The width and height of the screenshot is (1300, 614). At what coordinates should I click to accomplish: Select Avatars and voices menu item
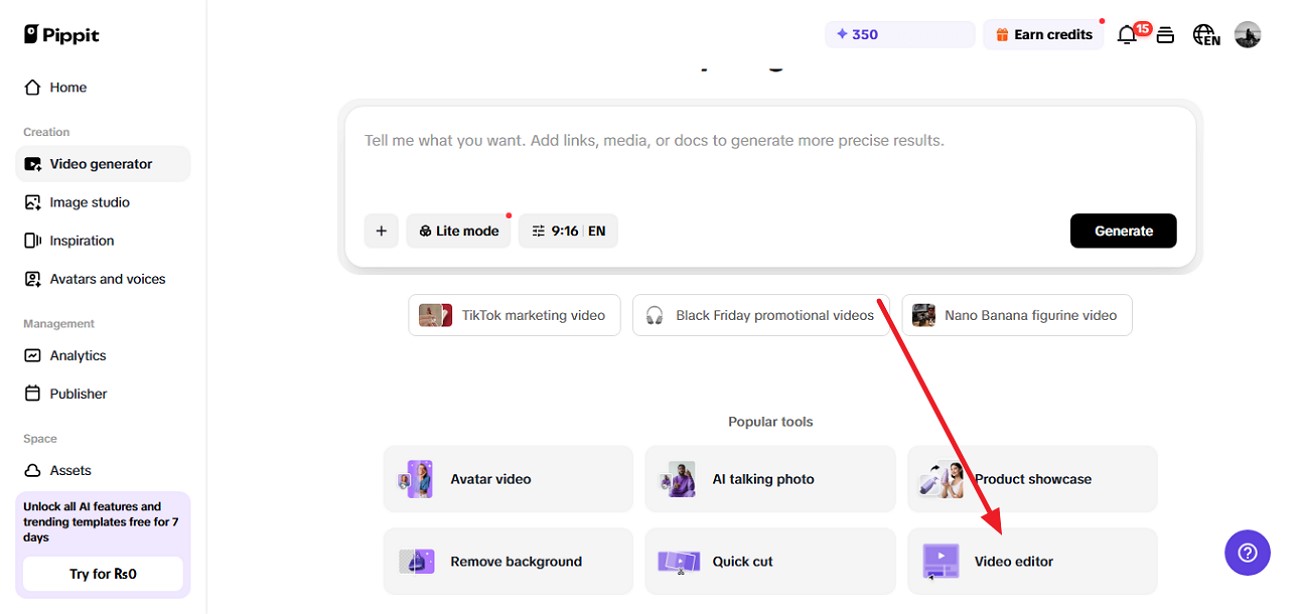[107, 279]
